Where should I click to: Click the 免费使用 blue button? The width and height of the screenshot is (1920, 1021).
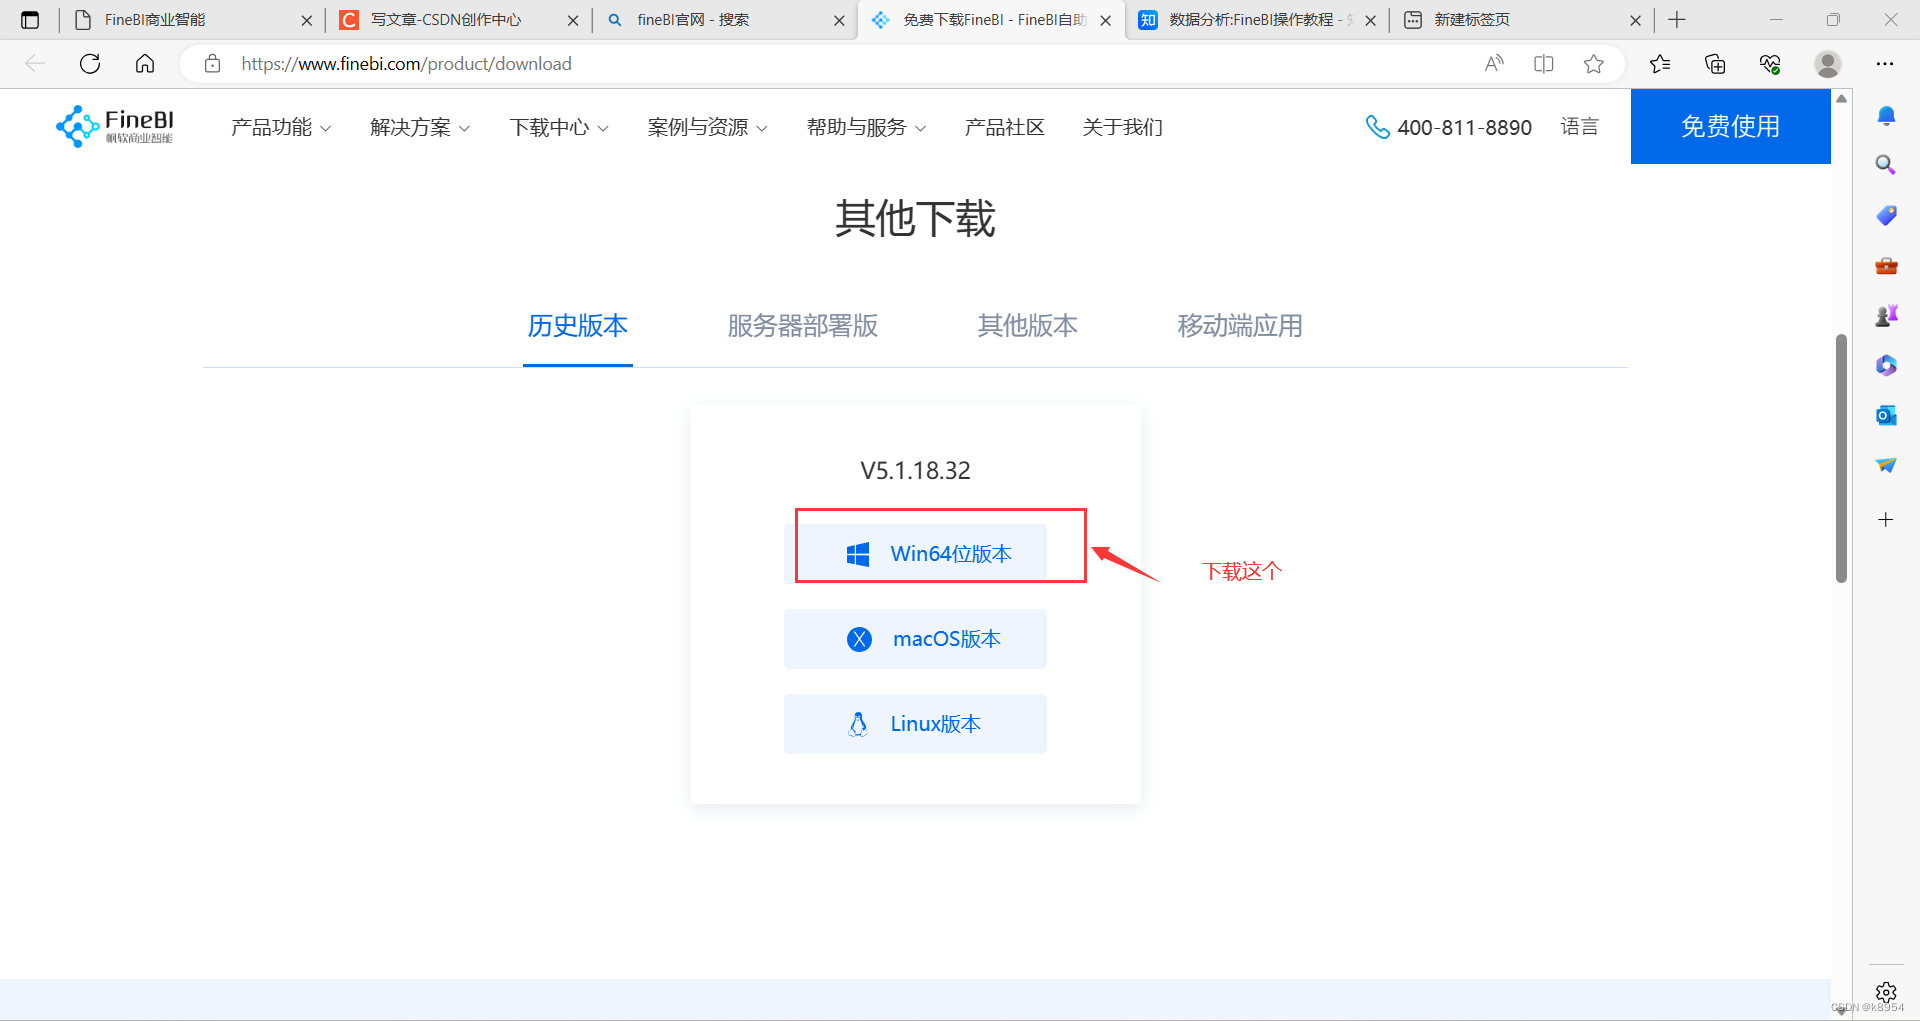pyautogui.click(x=1730, y=126)
